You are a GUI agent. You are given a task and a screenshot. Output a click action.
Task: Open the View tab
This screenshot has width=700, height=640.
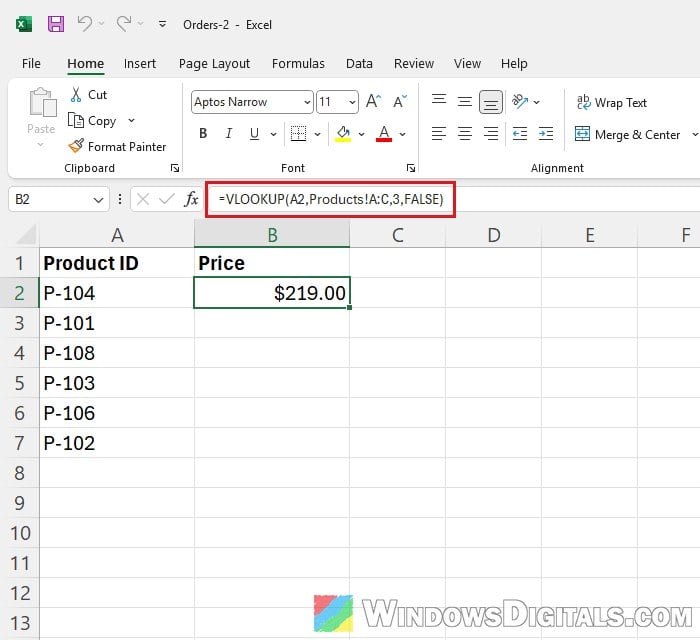[467, 64]
